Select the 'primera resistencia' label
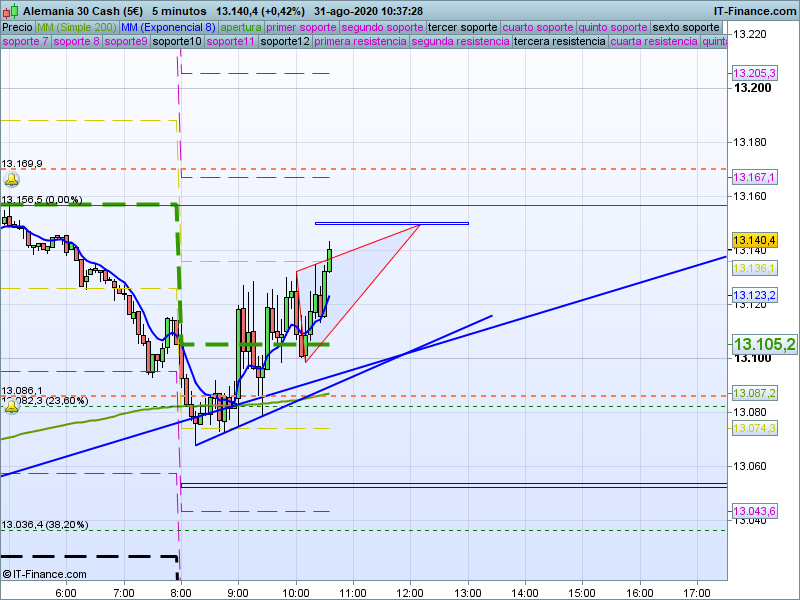Image resolution: width=800 pixels, height=600 pixels. point(360,42)
